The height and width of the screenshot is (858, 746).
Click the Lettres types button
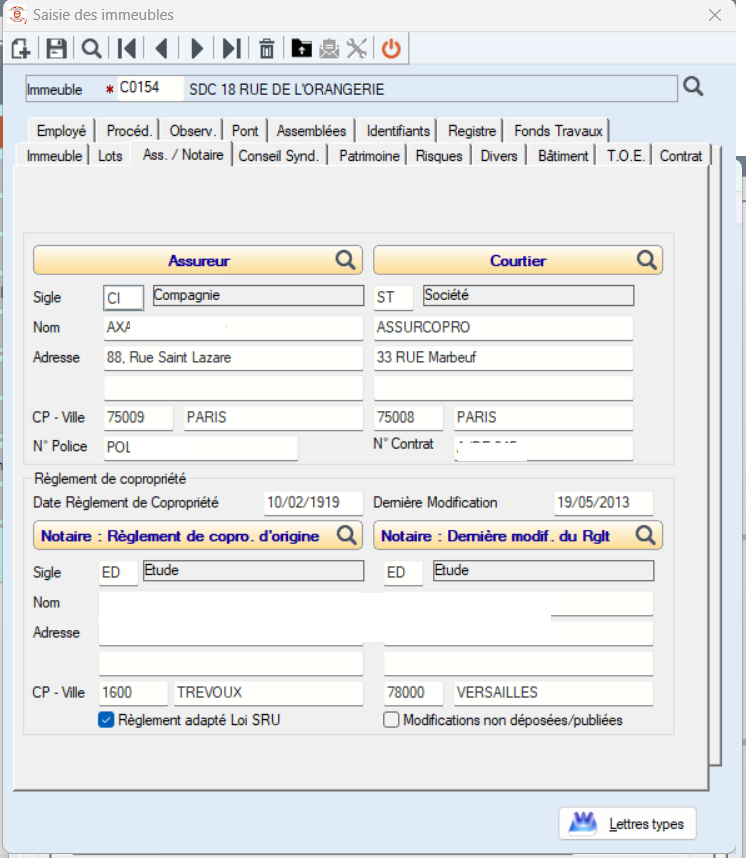coord(627,824)
